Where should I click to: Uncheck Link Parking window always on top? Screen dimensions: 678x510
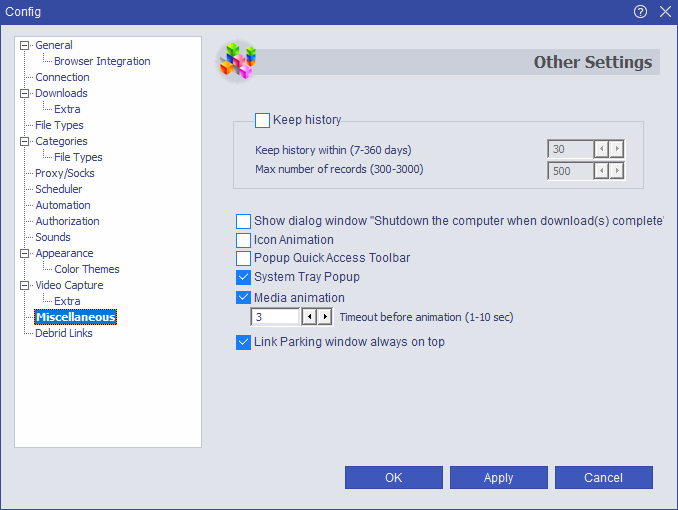coord(243,342)
